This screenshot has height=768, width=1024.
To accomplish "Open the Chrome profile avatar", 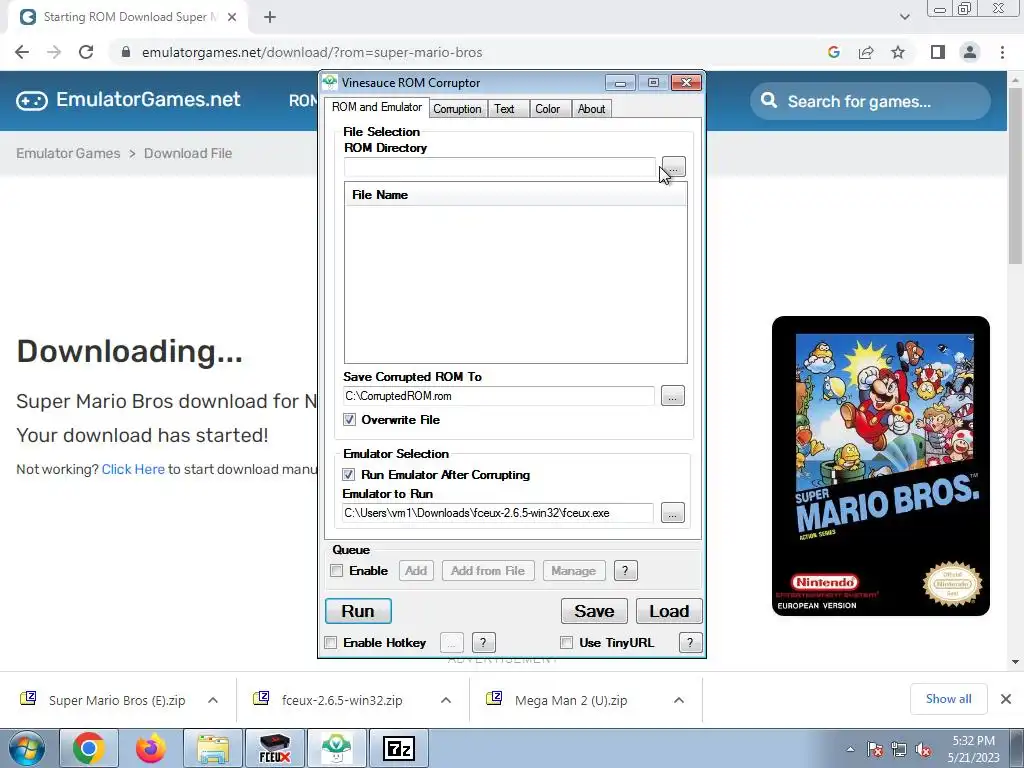I will click(x=970, y=52).
